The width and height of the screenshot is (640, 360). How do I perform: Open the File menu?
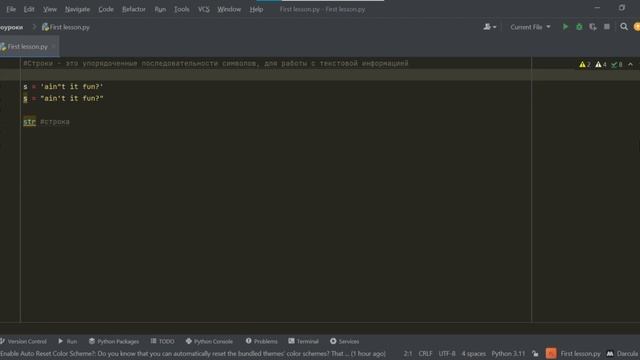click(11, 9)
